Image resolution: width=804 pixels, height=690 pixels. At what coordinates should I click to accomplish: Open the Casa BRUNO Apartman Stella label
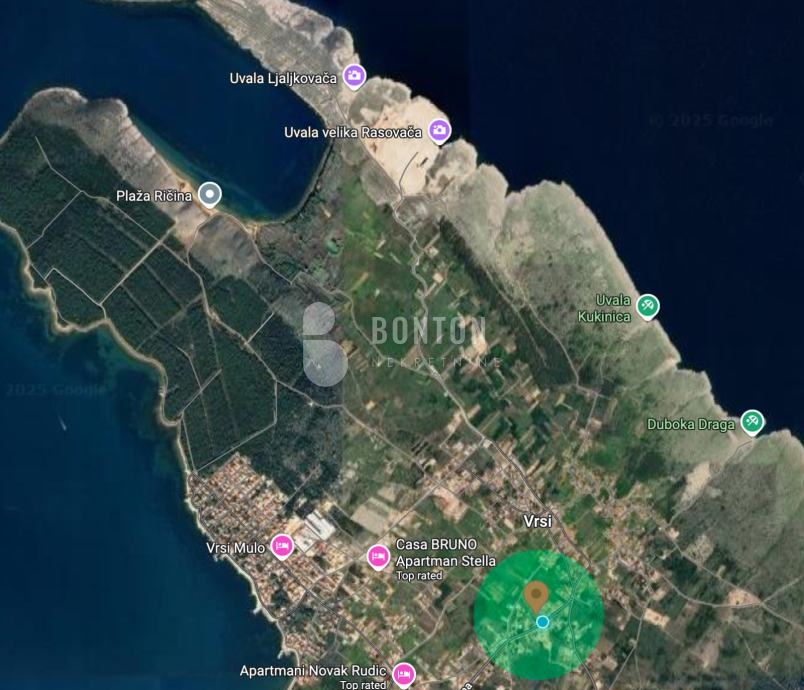click(x=446, y=553)
